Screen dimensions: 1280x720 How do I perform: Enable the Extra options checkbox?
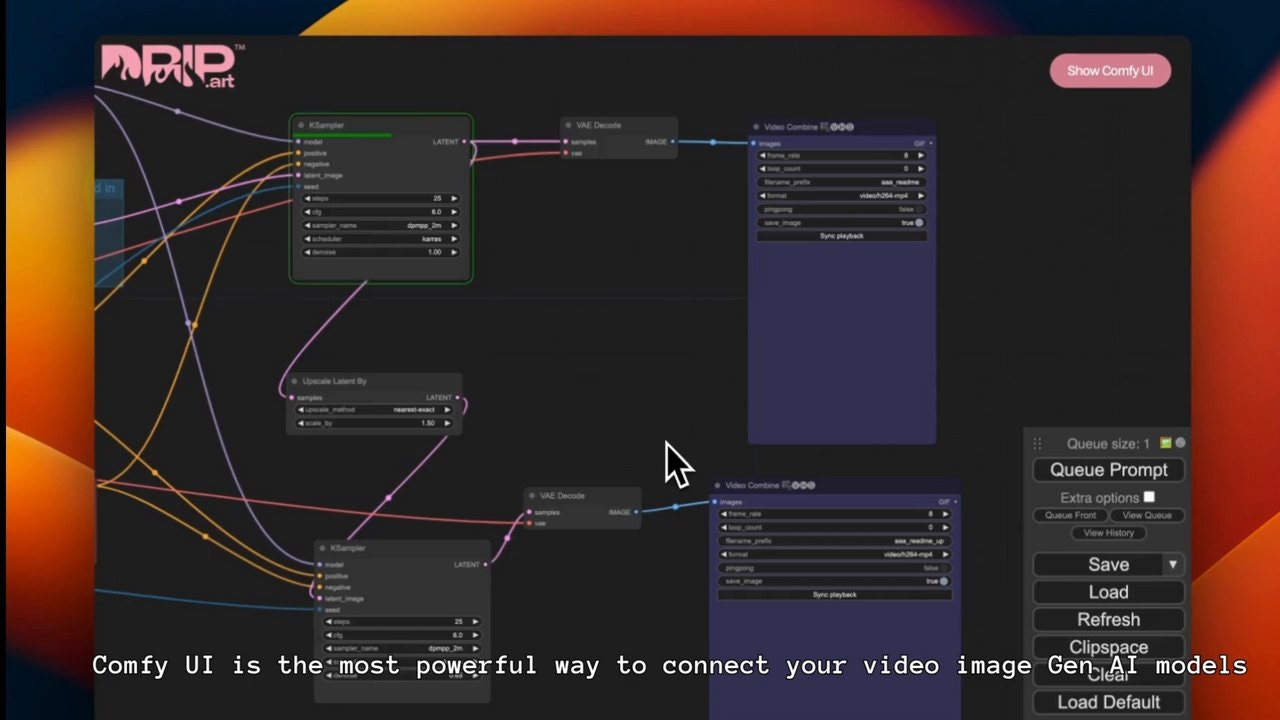click(x=1149, y=497)
